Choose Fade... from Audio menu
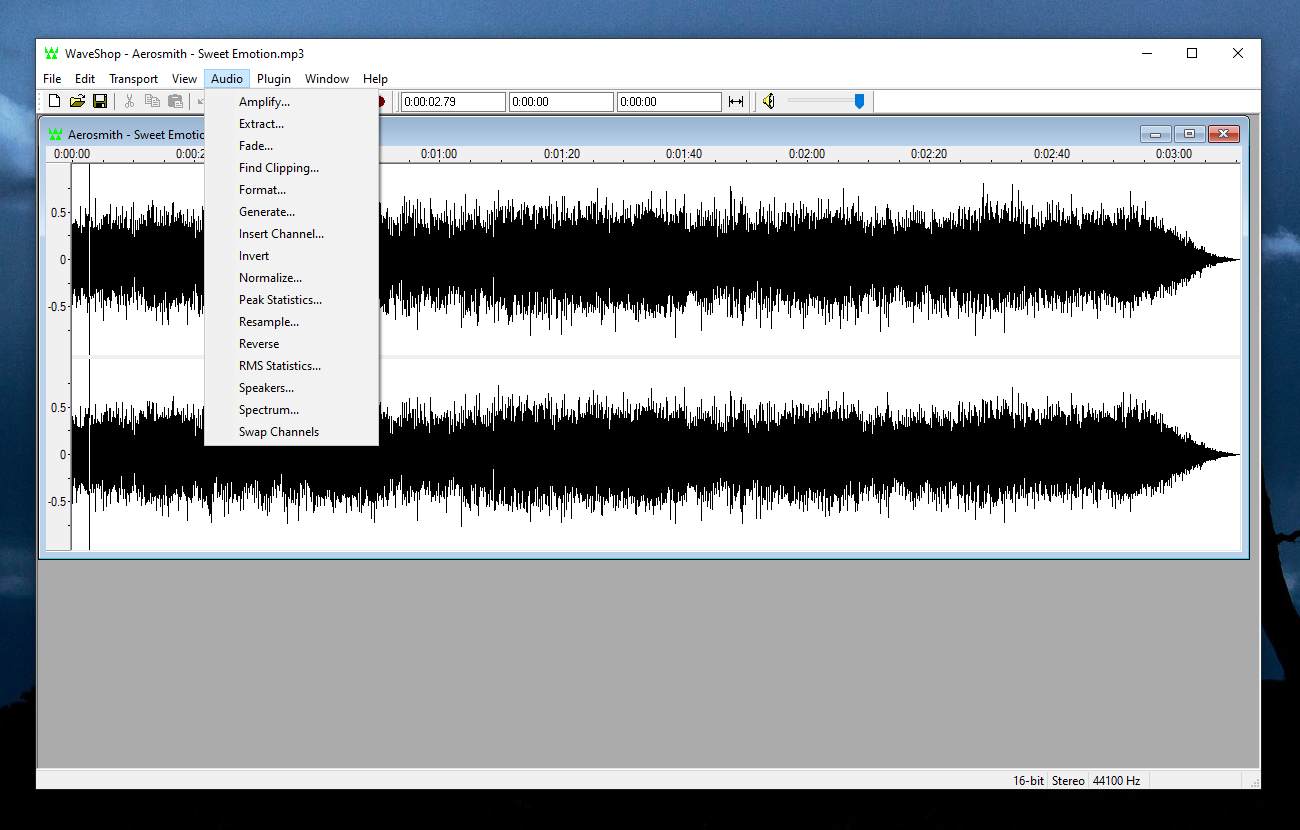Image resolution: width=1300 pixels, height=830 pixels. point(291,146)
